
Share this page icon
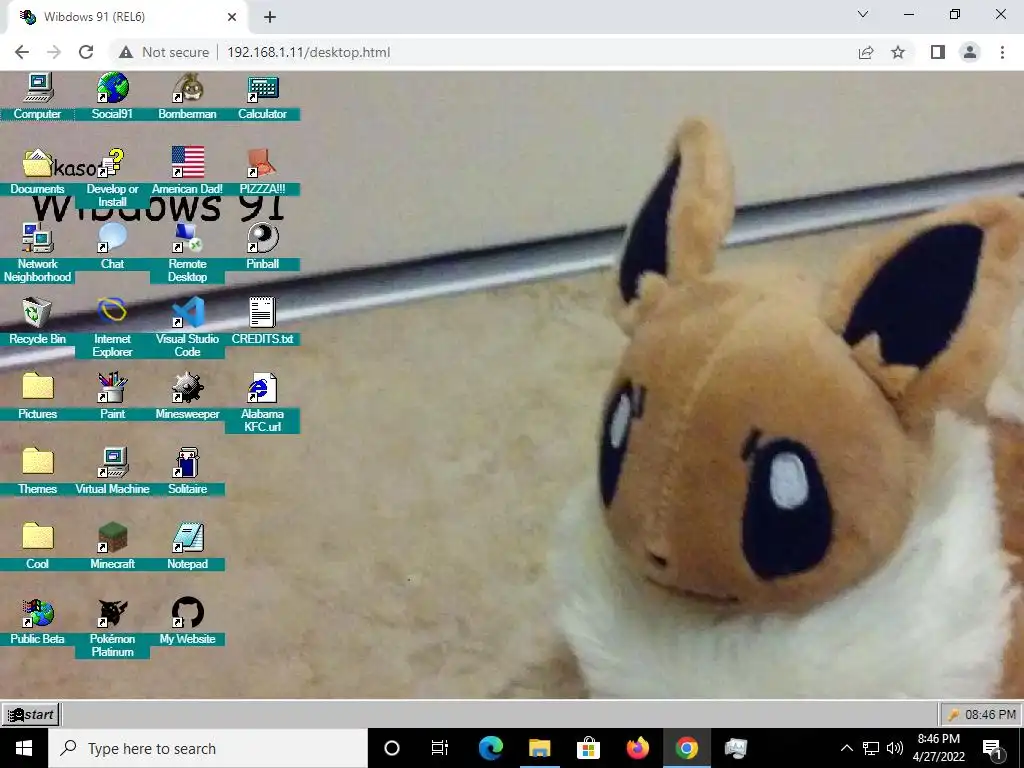coord(866,52)
